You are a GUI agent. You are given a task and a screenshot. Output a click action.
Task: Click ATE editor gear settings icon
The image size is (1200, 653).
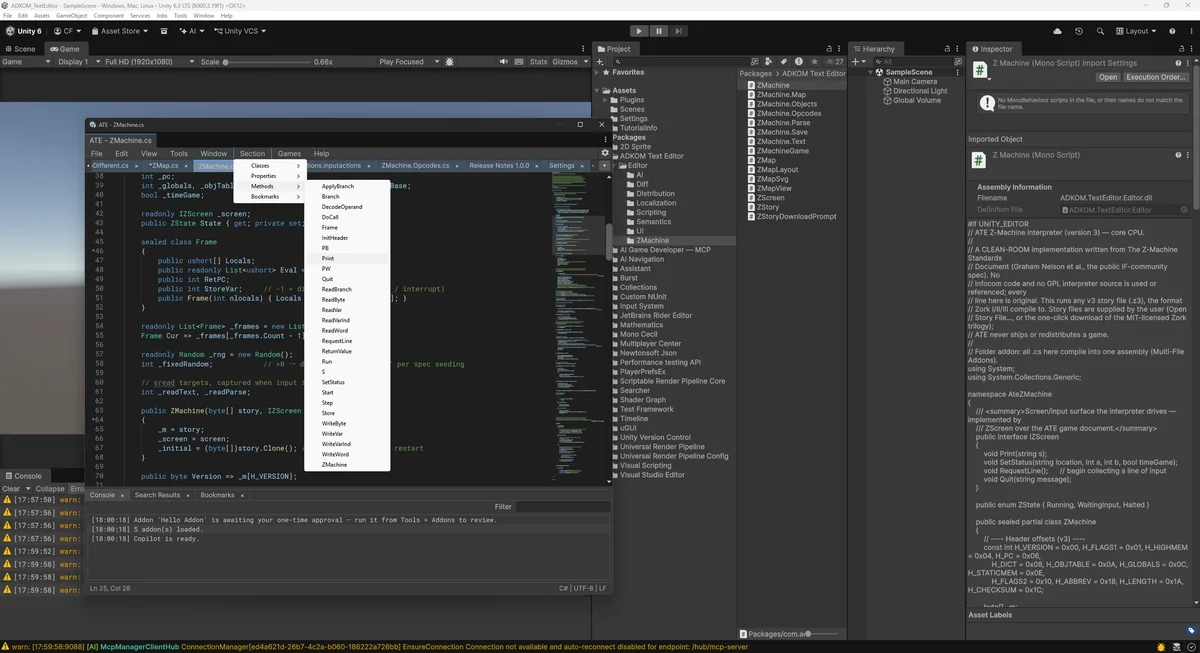[x=605, y=154]
